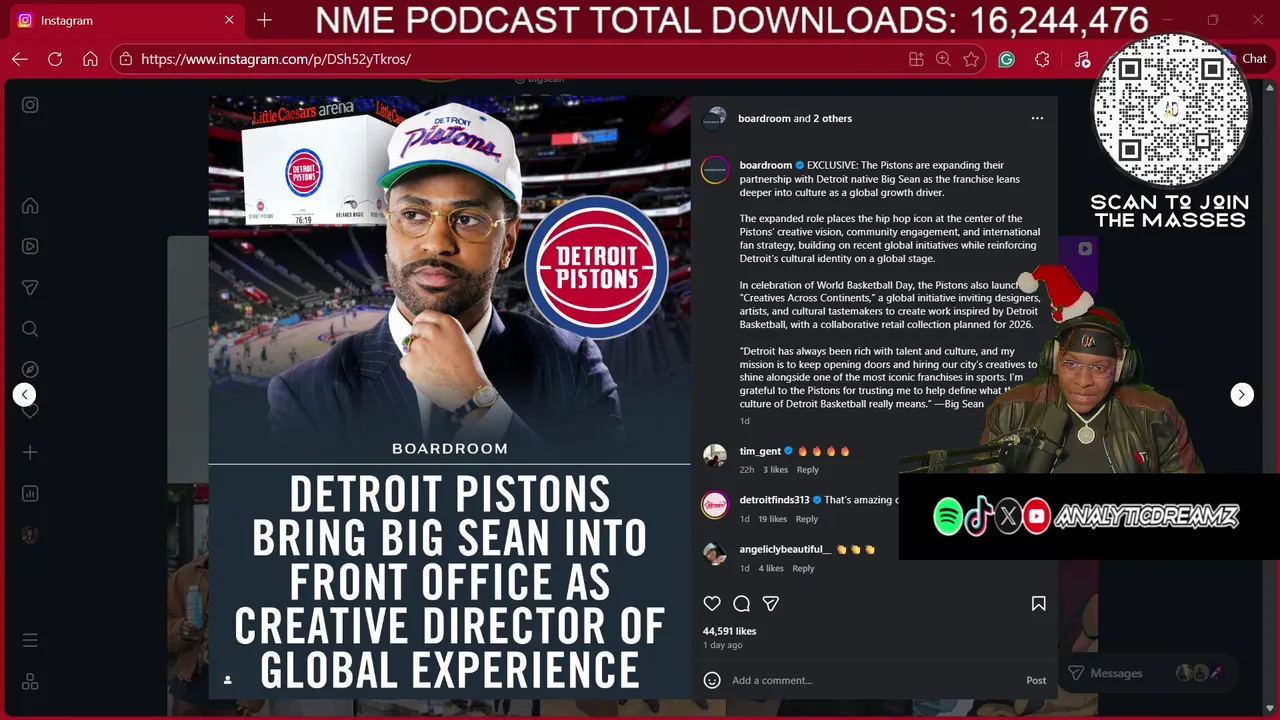This screenshot has height=720, width=1280.
Task: Open the Also from Meta grid icon
Action: 30,682
